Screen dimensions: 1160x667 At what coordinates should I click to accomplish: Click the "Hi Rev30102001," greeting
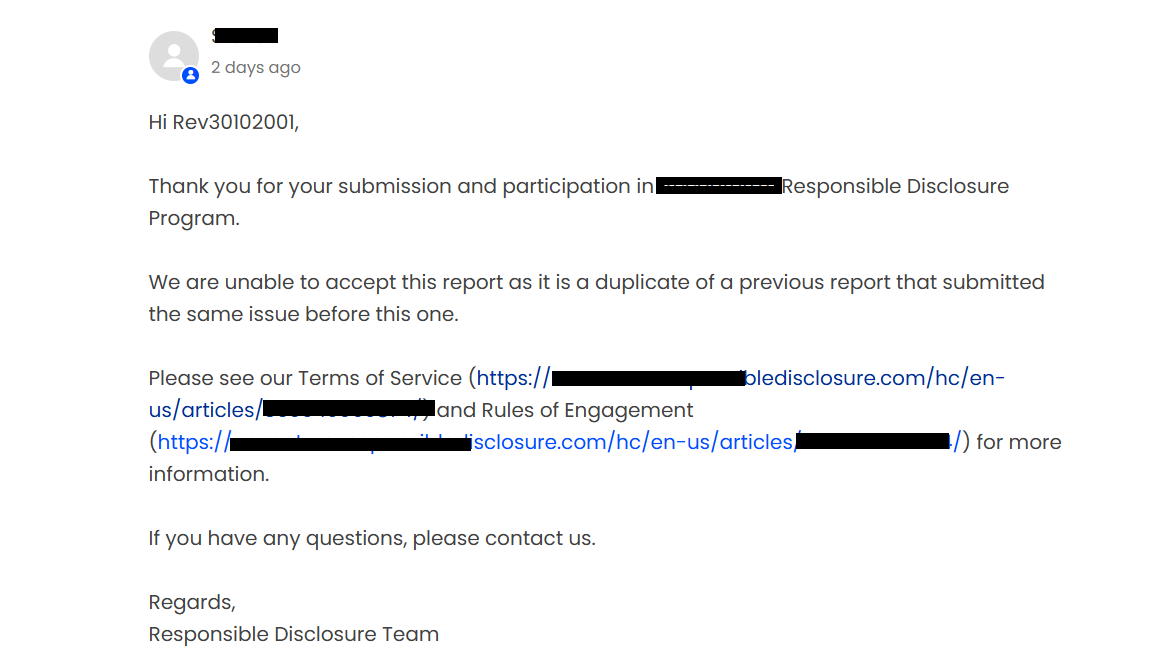[x=223, y=122]
